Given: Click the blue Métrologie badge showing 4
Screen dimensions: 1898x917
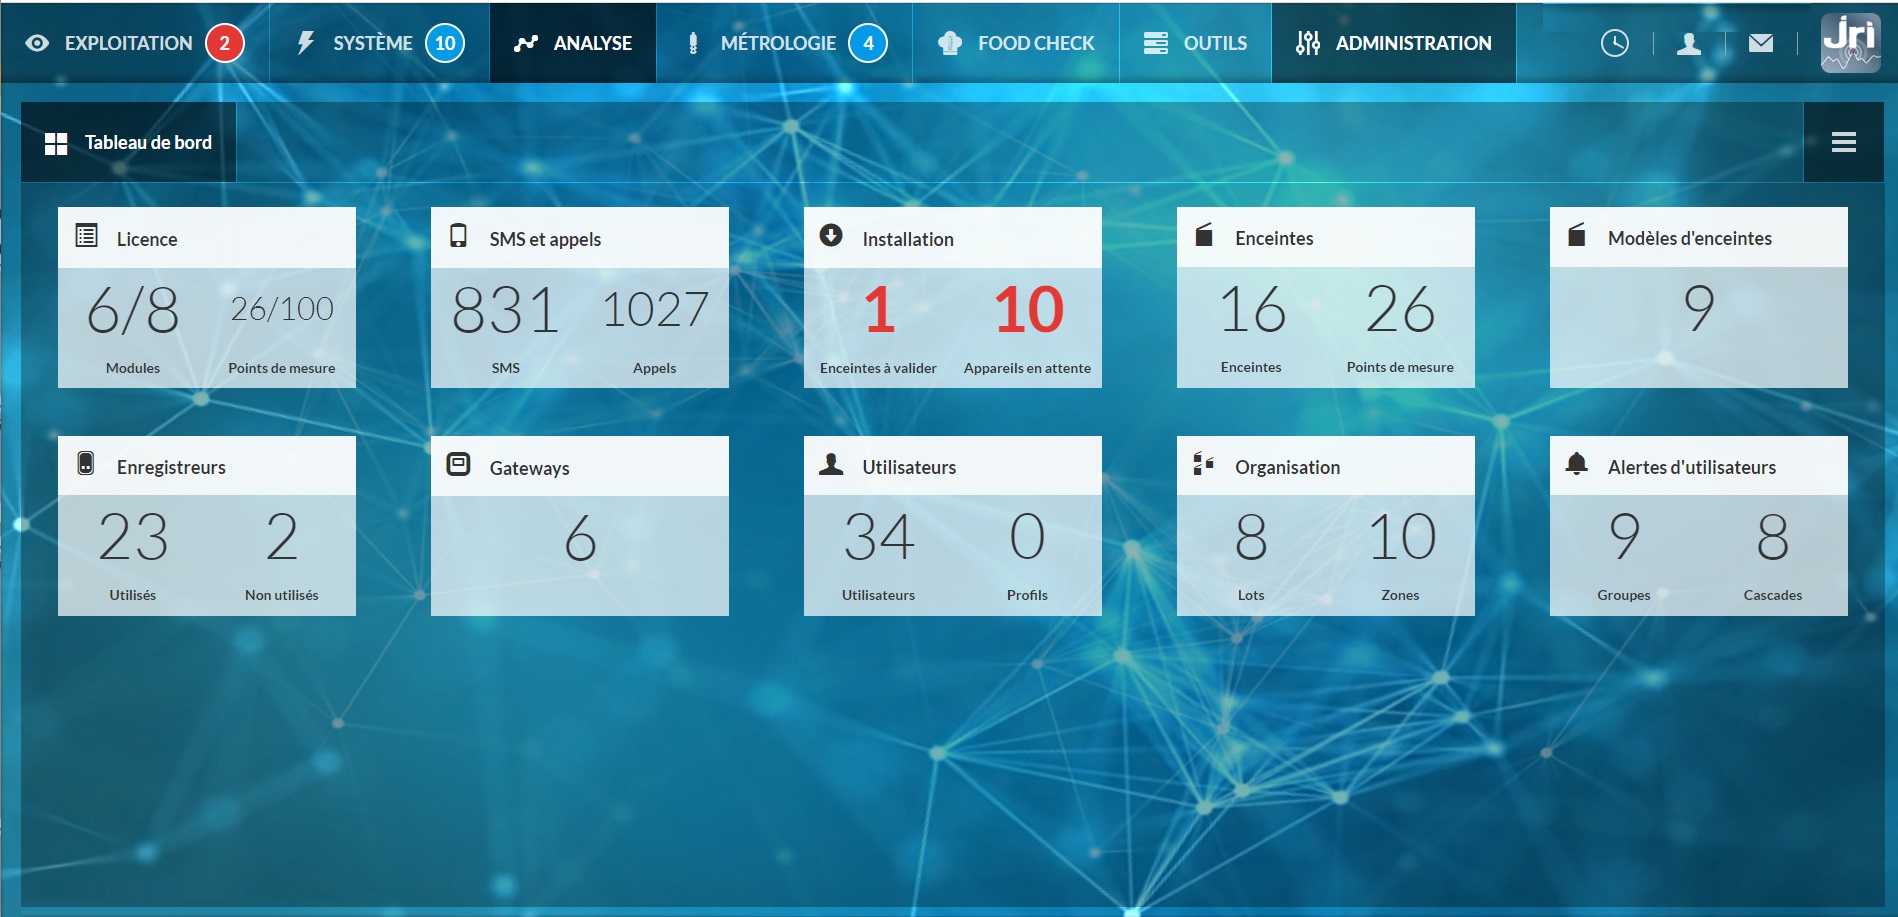Looking at the screenshot, I should click(x=868, y=43).
